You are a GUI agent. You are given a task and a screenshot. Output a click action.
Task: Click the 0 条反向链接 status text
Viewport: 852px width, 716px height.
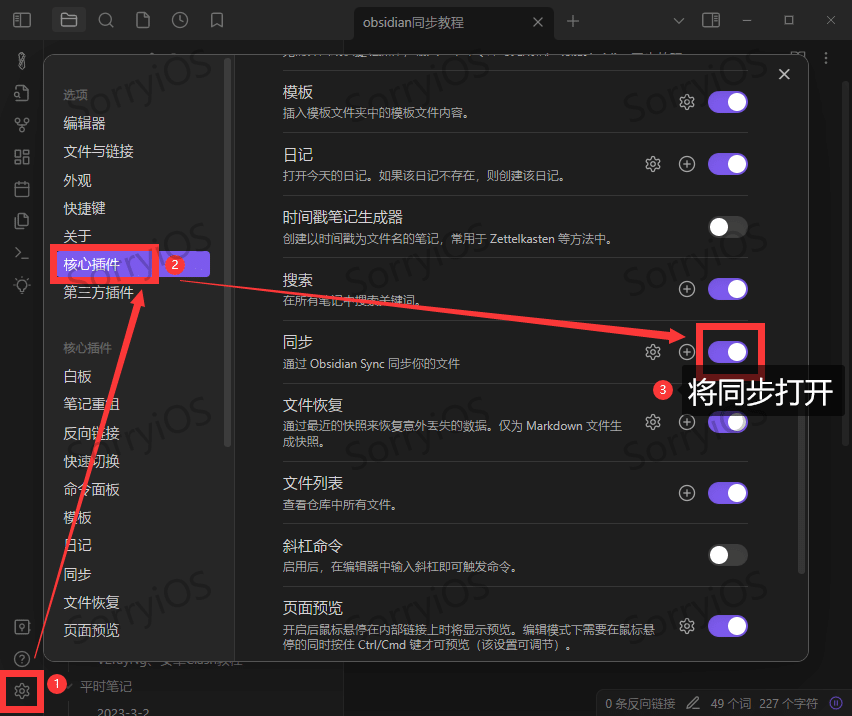point(638,701)
